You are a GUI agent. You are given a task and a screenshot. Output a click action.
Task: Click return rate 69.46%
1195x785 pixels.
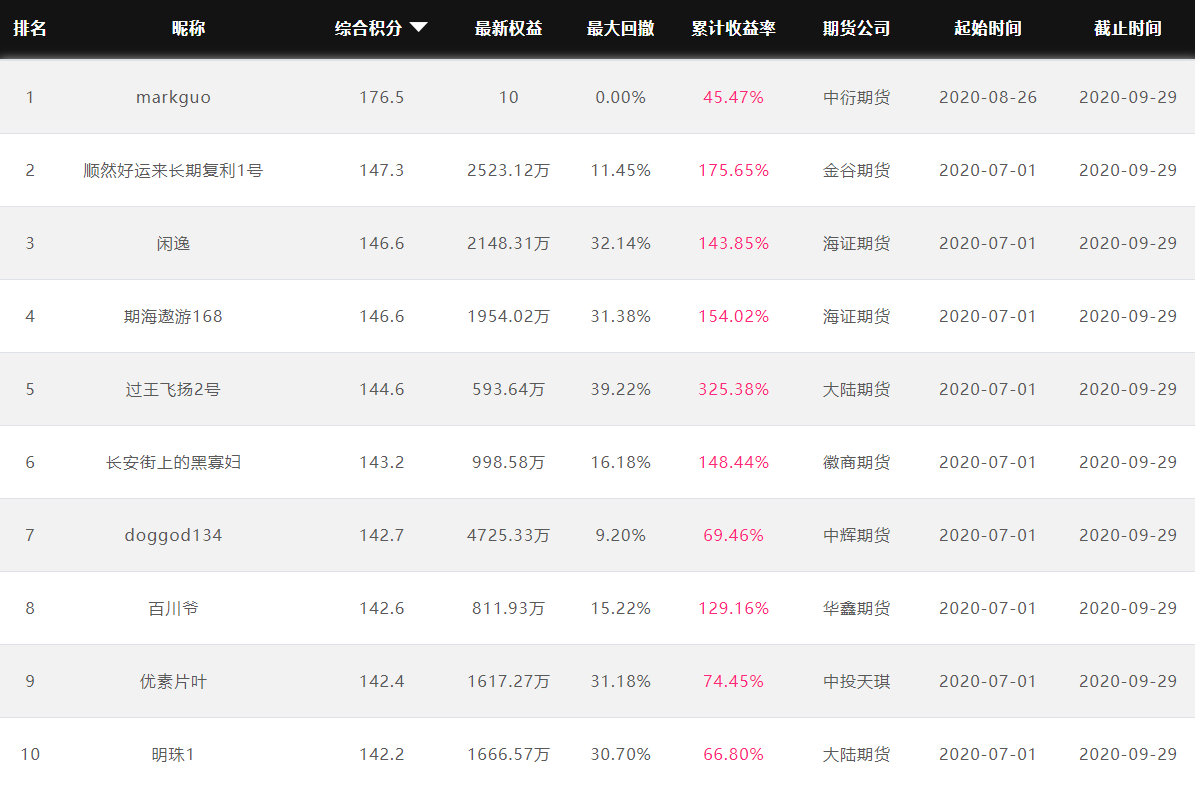[x=733, y=535]
